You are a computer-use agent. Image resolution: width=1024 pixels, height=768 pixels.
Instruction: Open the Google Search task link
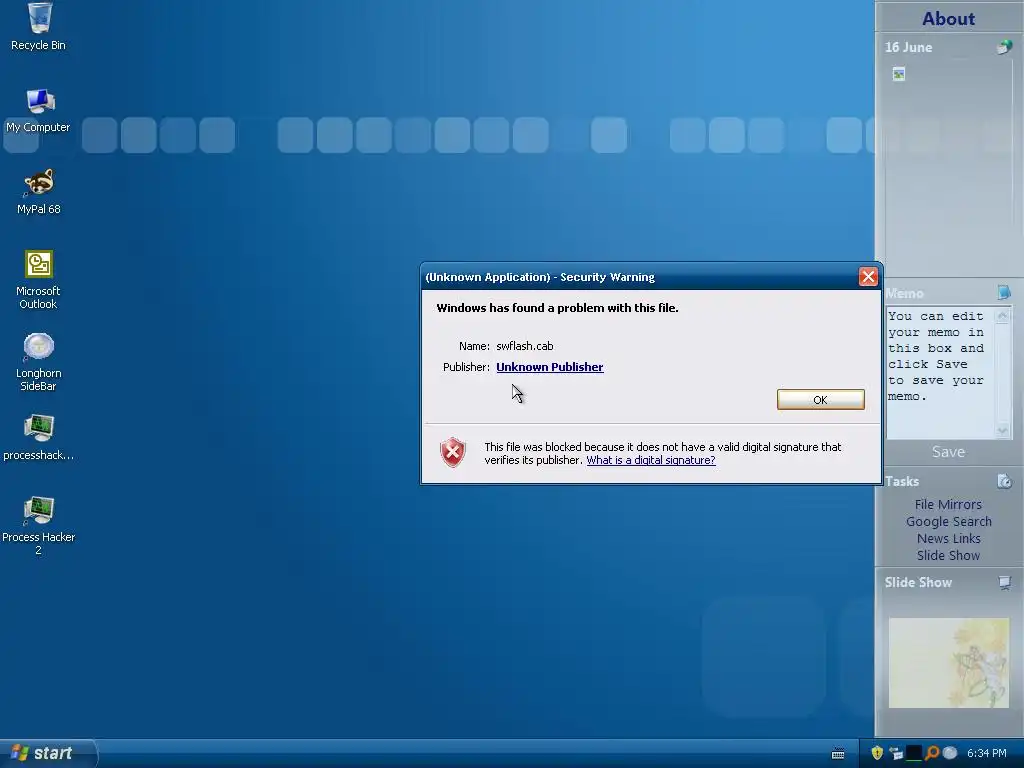click(948, 522)
